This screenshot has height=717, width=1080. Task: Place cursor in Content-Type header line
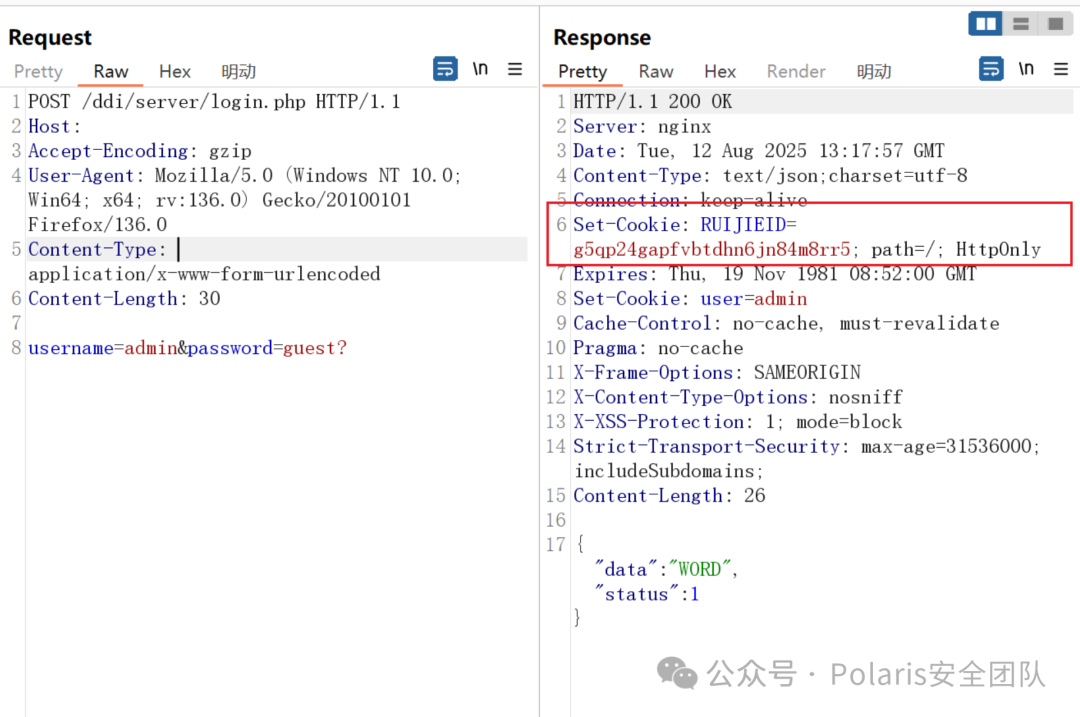click(x=277, y=249)
